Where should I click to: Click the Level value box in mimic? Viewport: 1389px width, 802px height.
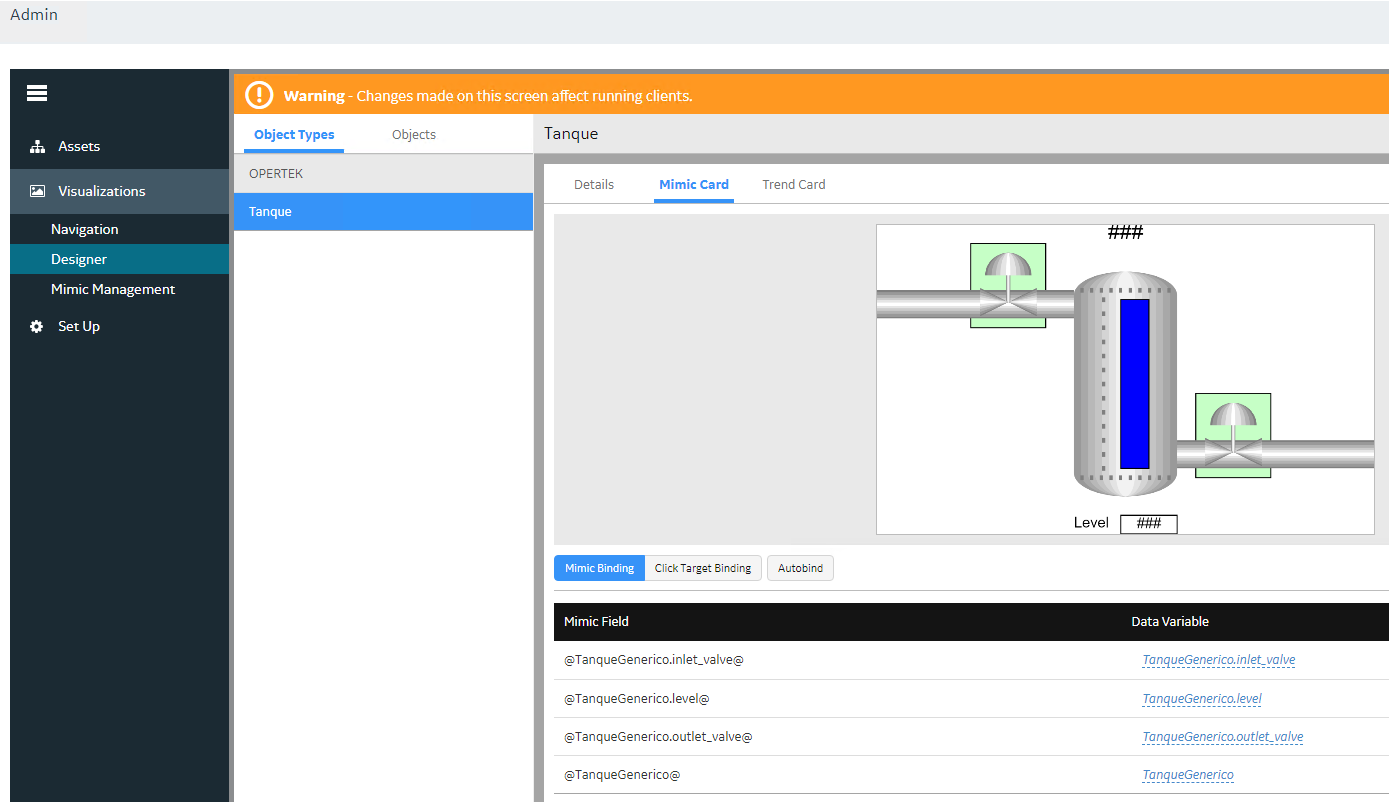coord(1148,524)
